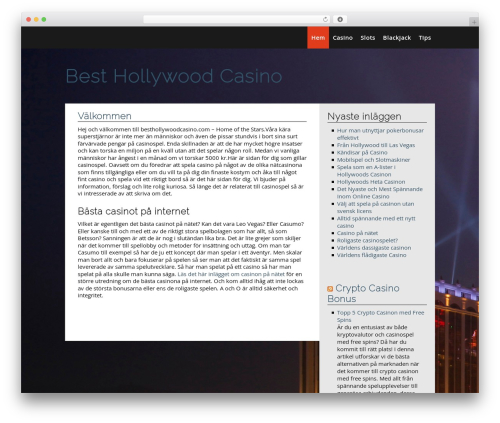The width and height of the screenshot is (500, 423).
Task: Open 'Roligaste casinospelet?' post
Action: click(367, 240)
